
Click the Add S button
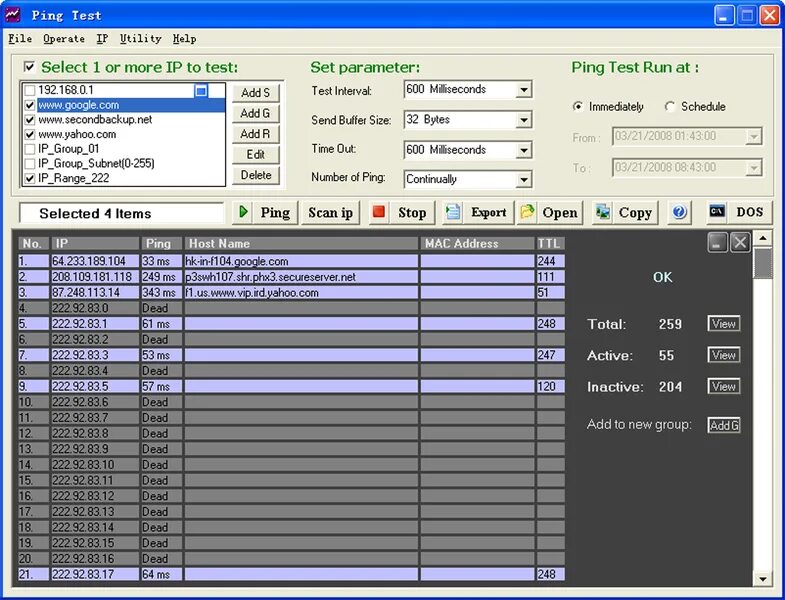coord(255,93)
